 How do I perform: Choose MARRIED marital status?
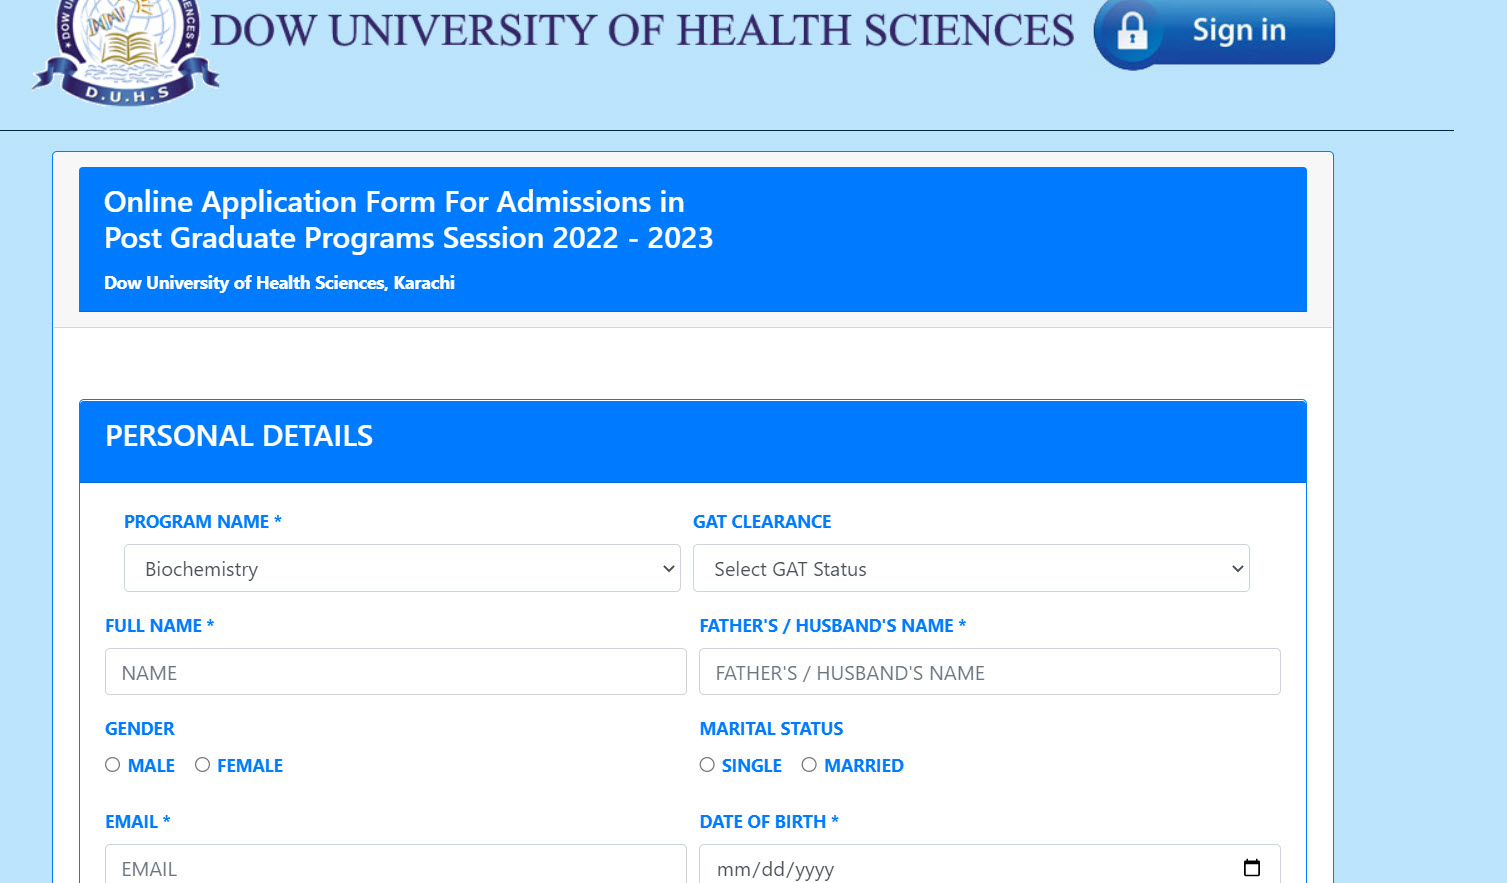tap(810, 764)
